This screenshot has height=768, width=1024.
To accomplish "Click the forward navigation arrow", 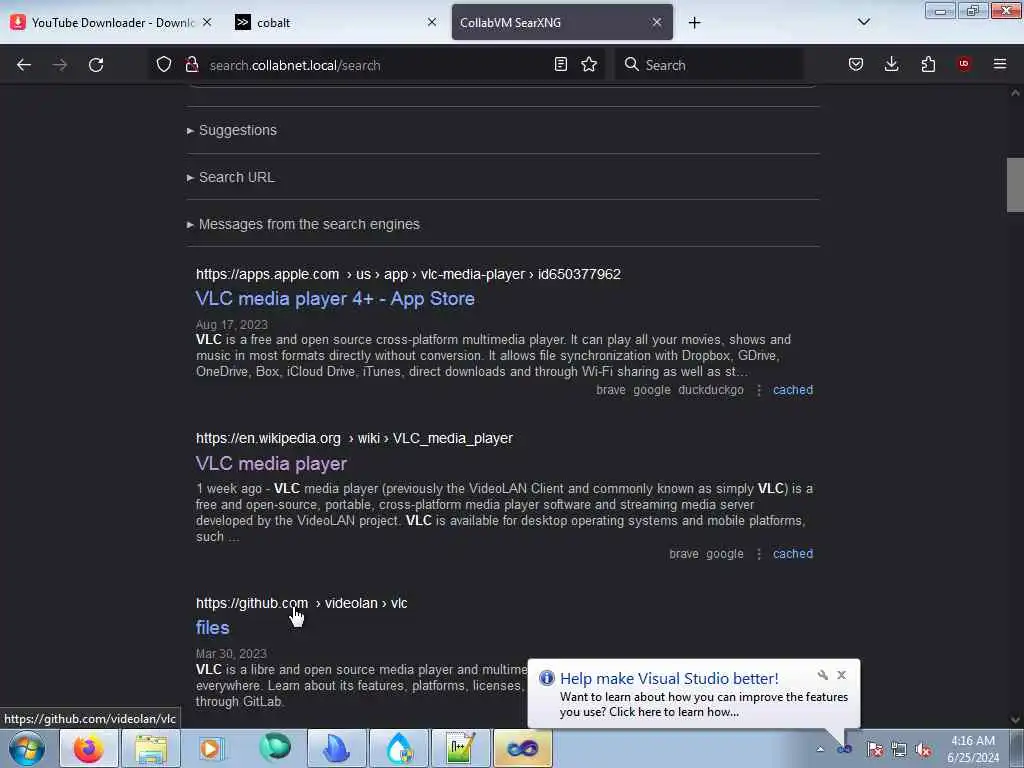I will click(59, 65).
